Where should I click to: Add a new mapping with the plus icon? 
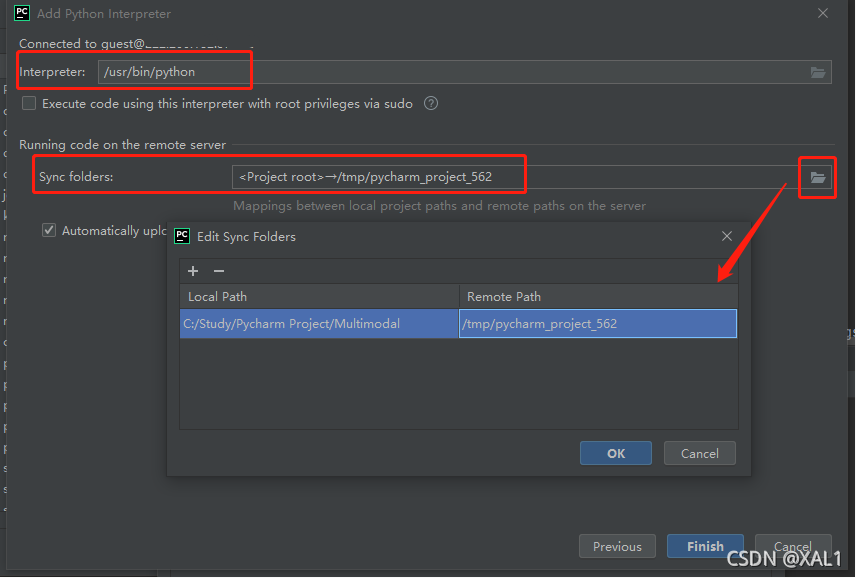[x=193, y=271]
